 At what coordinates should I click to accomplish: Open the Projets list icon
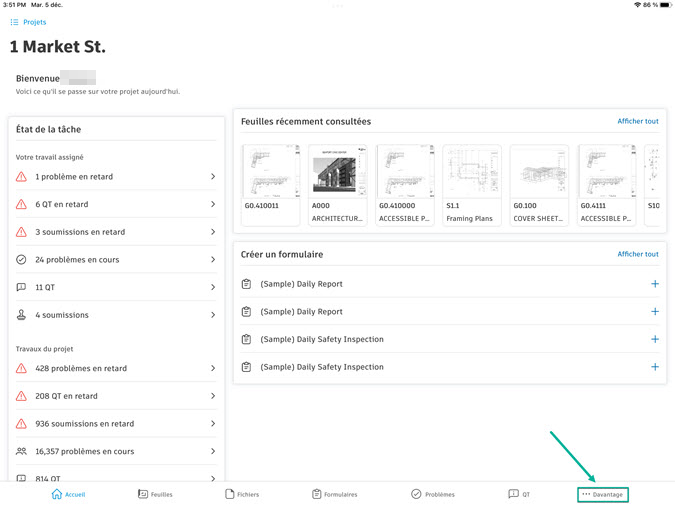14,22
